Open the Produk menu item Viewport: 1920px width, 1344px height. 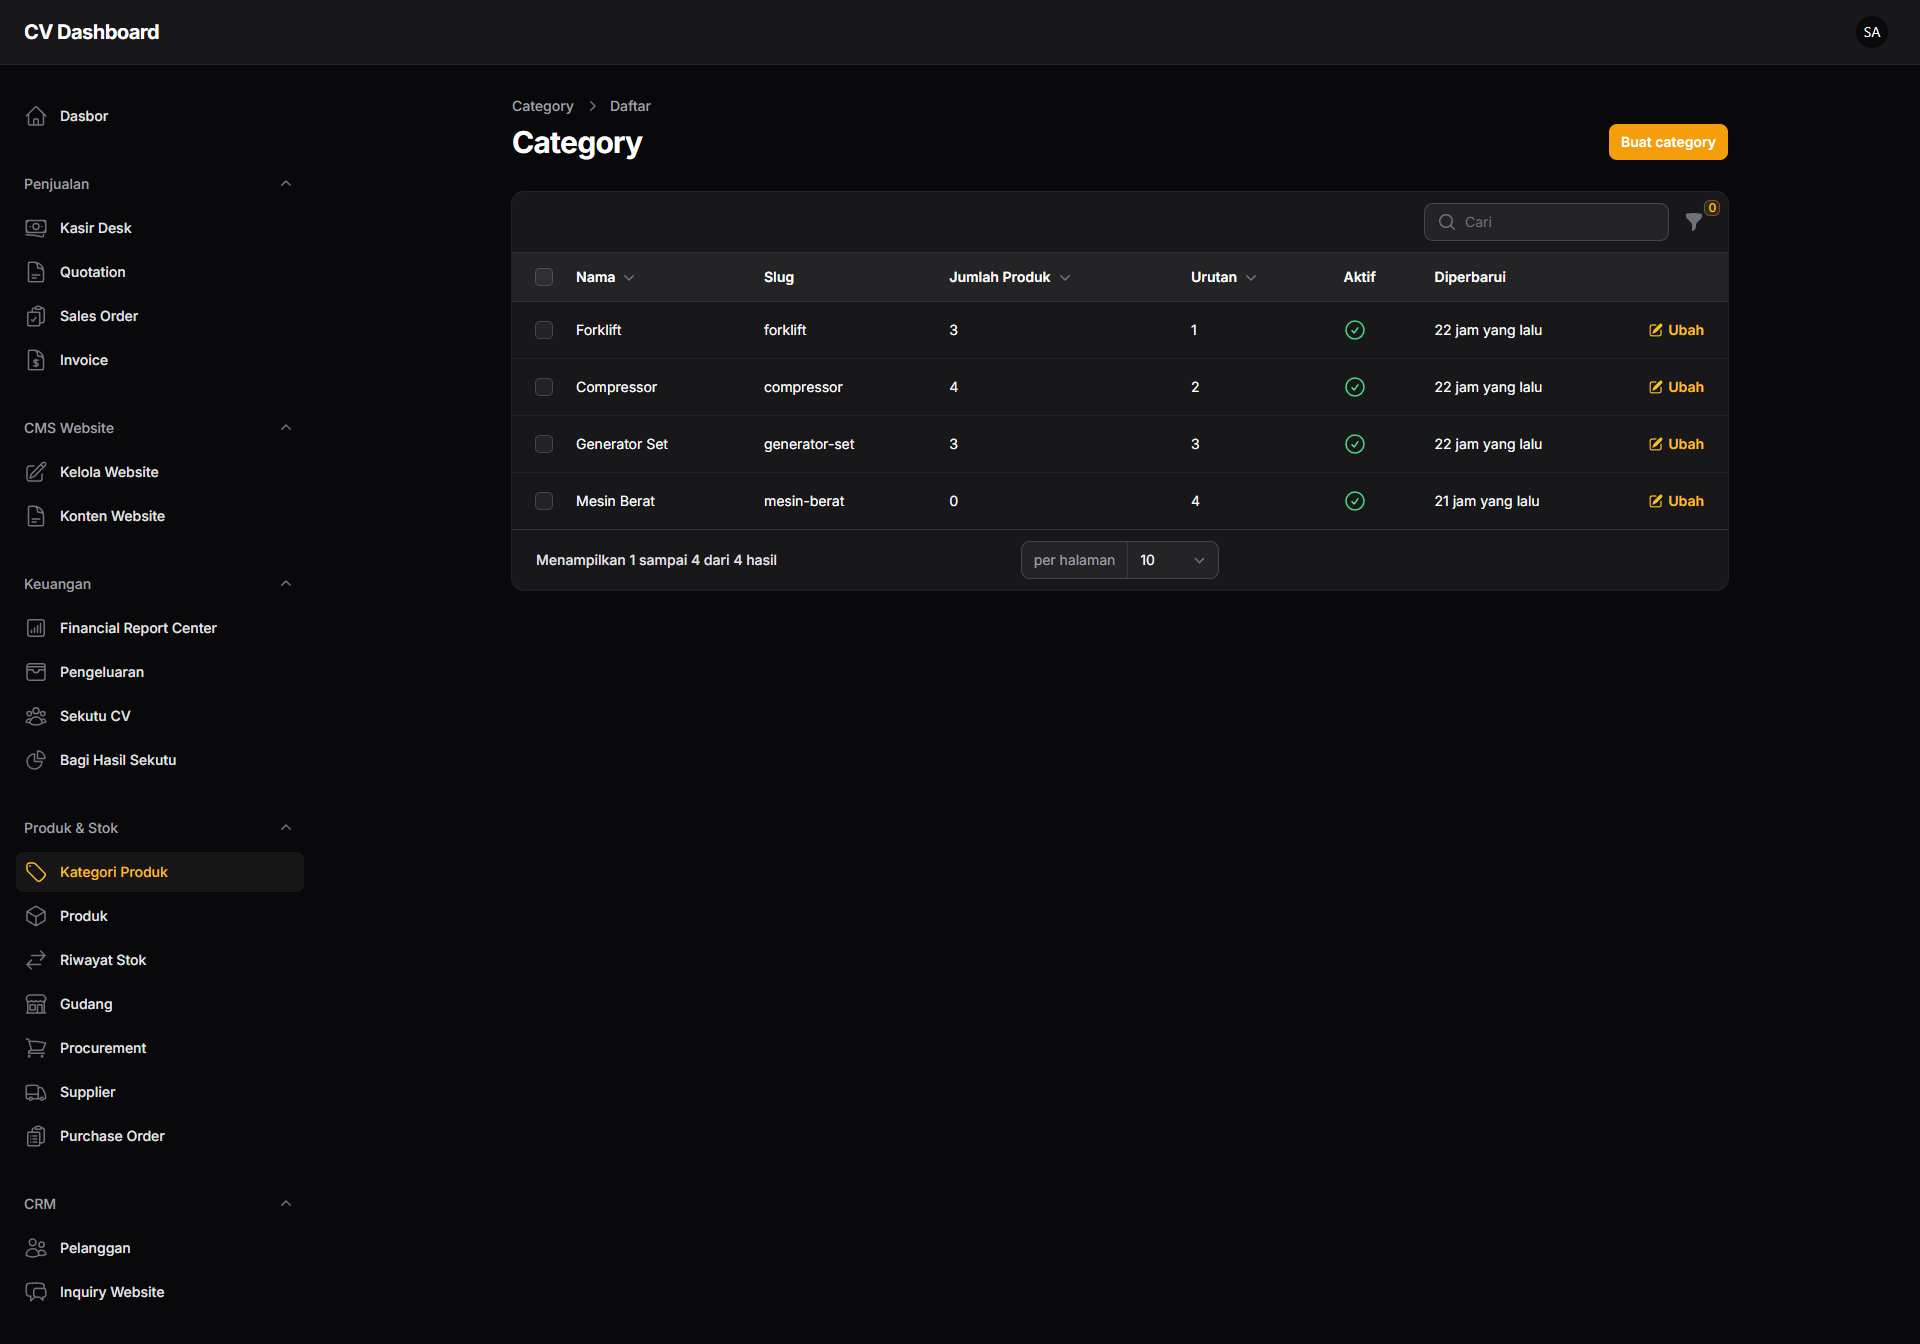coord(84,916)
